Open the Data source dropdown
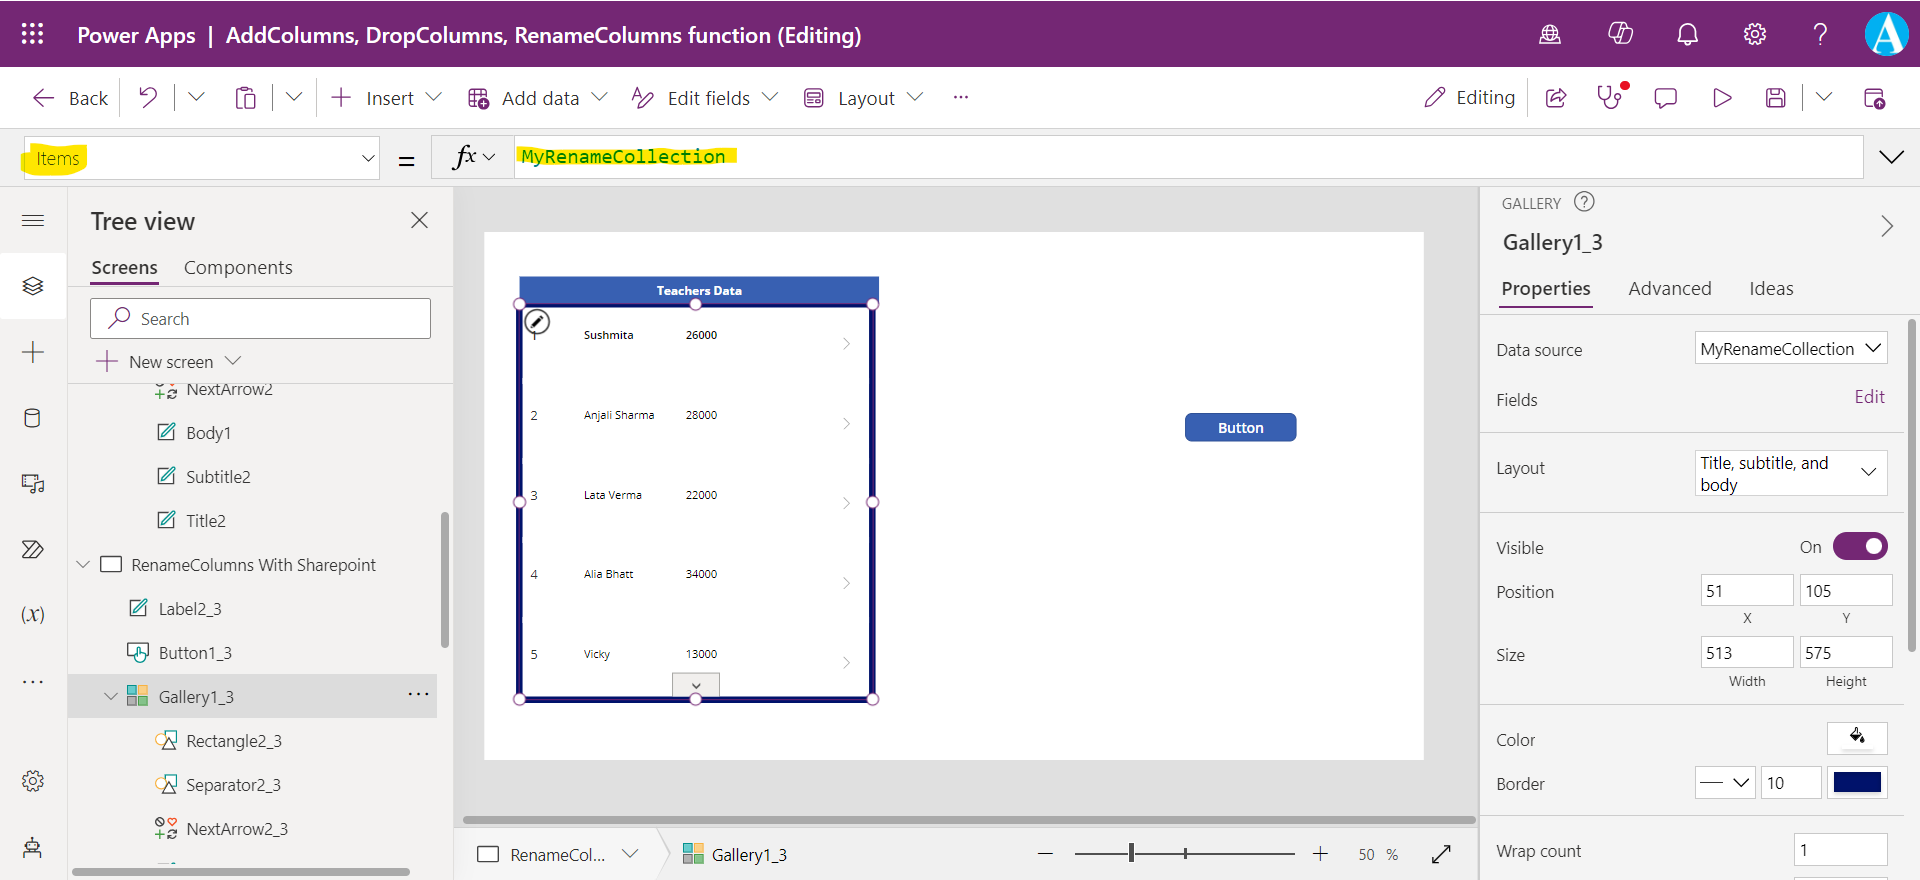1920x880 pixels. click(x=1790, y=349)
